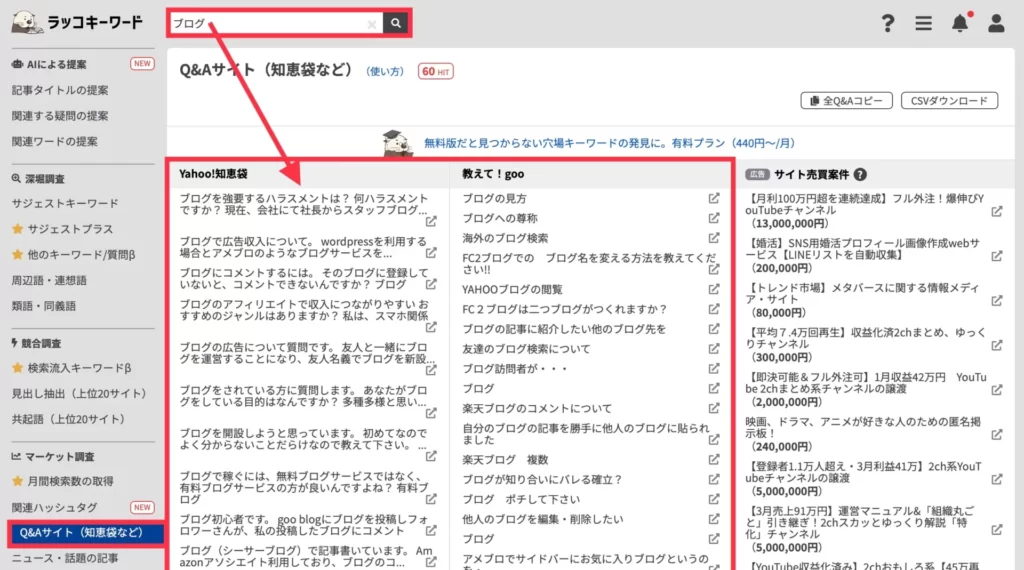Open external link for 13,000,000円 YouTube channel listing

997,212
